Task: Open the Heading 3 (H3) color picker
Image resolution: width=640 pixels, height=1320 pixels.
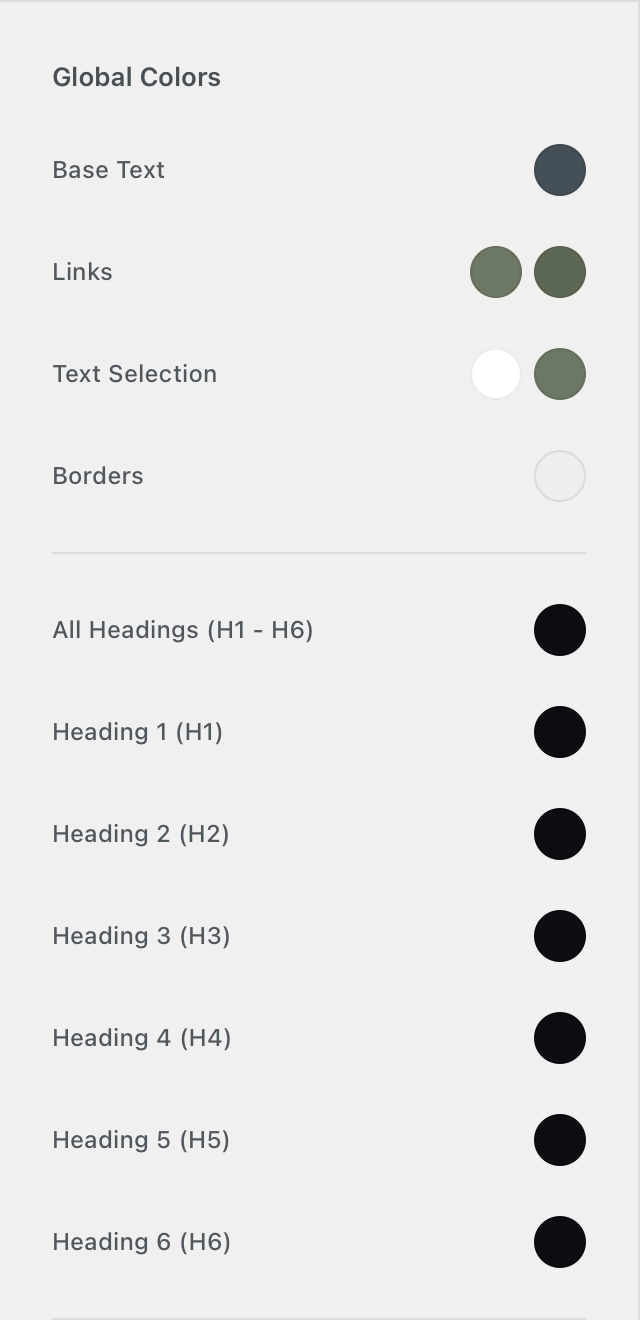Action: click(559, 936)
